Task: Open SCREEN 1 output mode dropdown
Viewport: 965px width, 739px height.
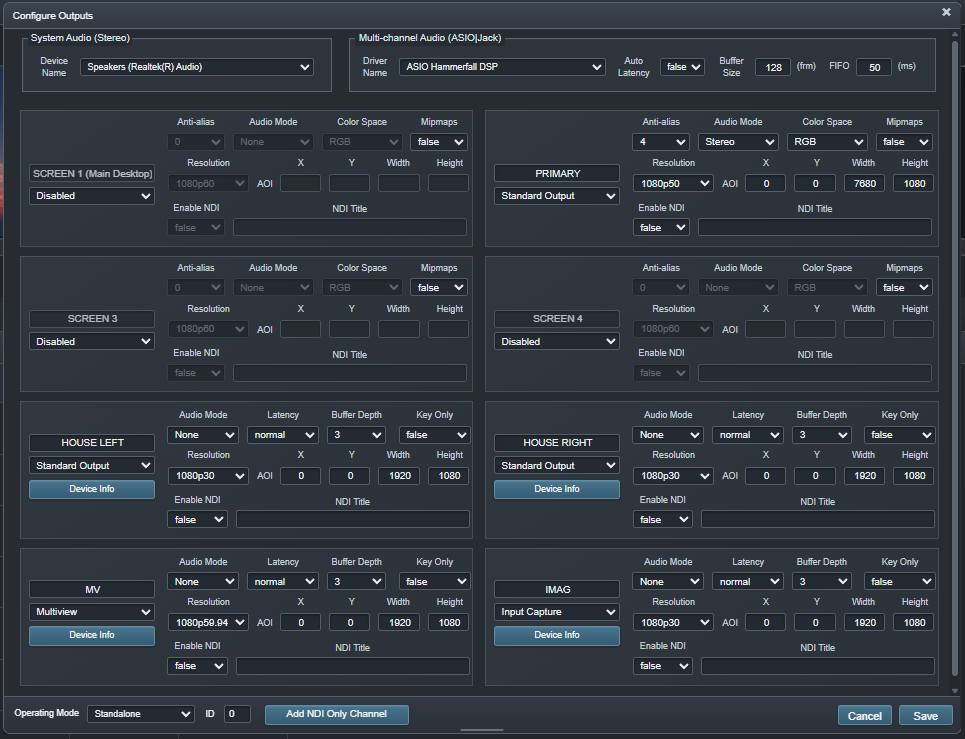Action: point(92,196)
